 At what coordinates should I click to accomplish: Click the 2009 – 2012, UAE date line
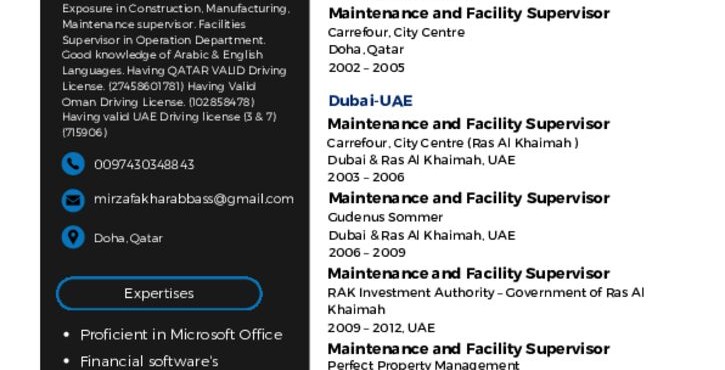pos(381,328)
